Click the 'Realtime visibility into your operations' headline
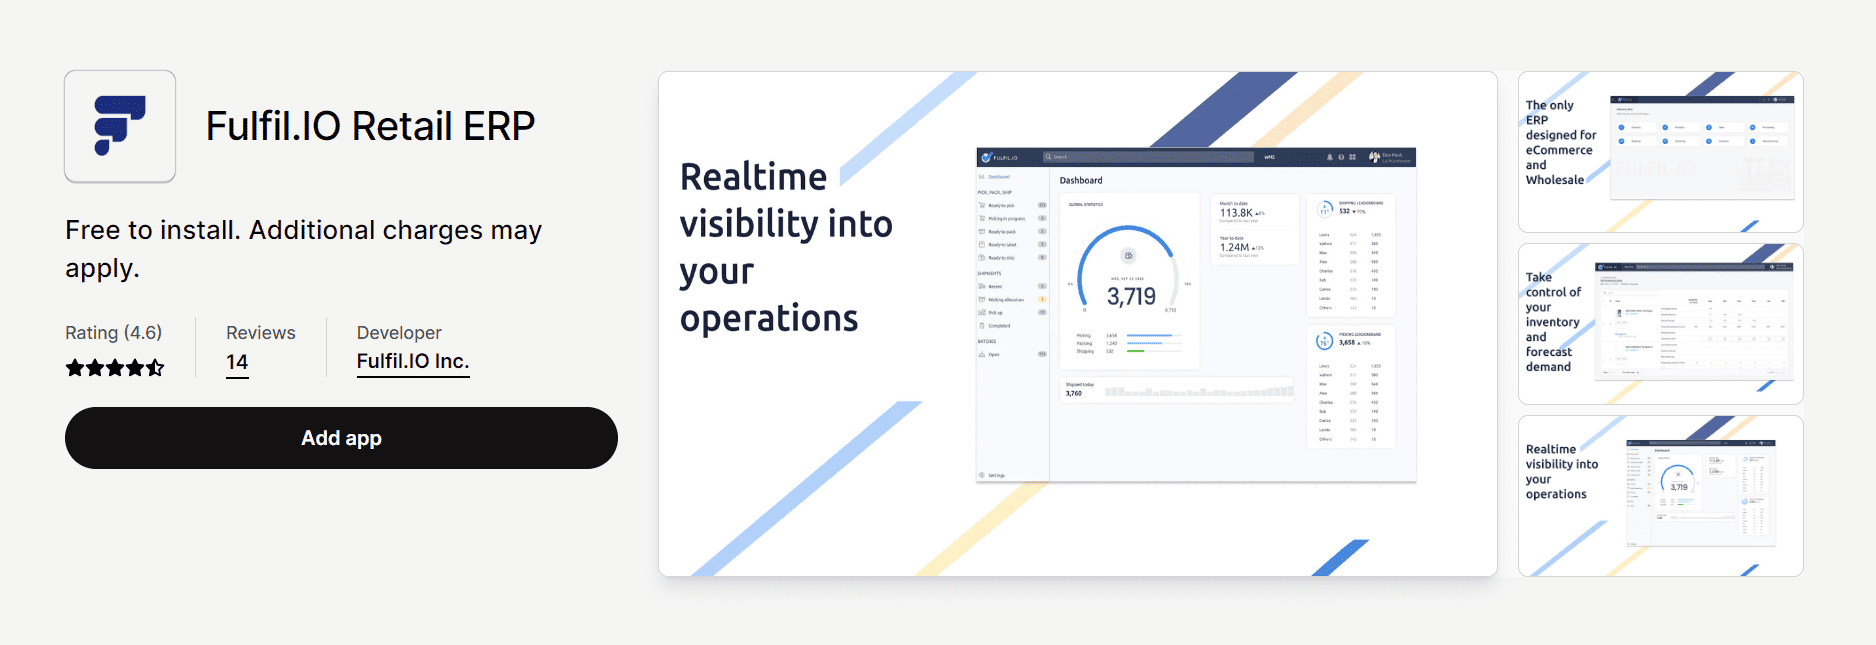Screen dimensions: 1876x645 coord(786,247)
